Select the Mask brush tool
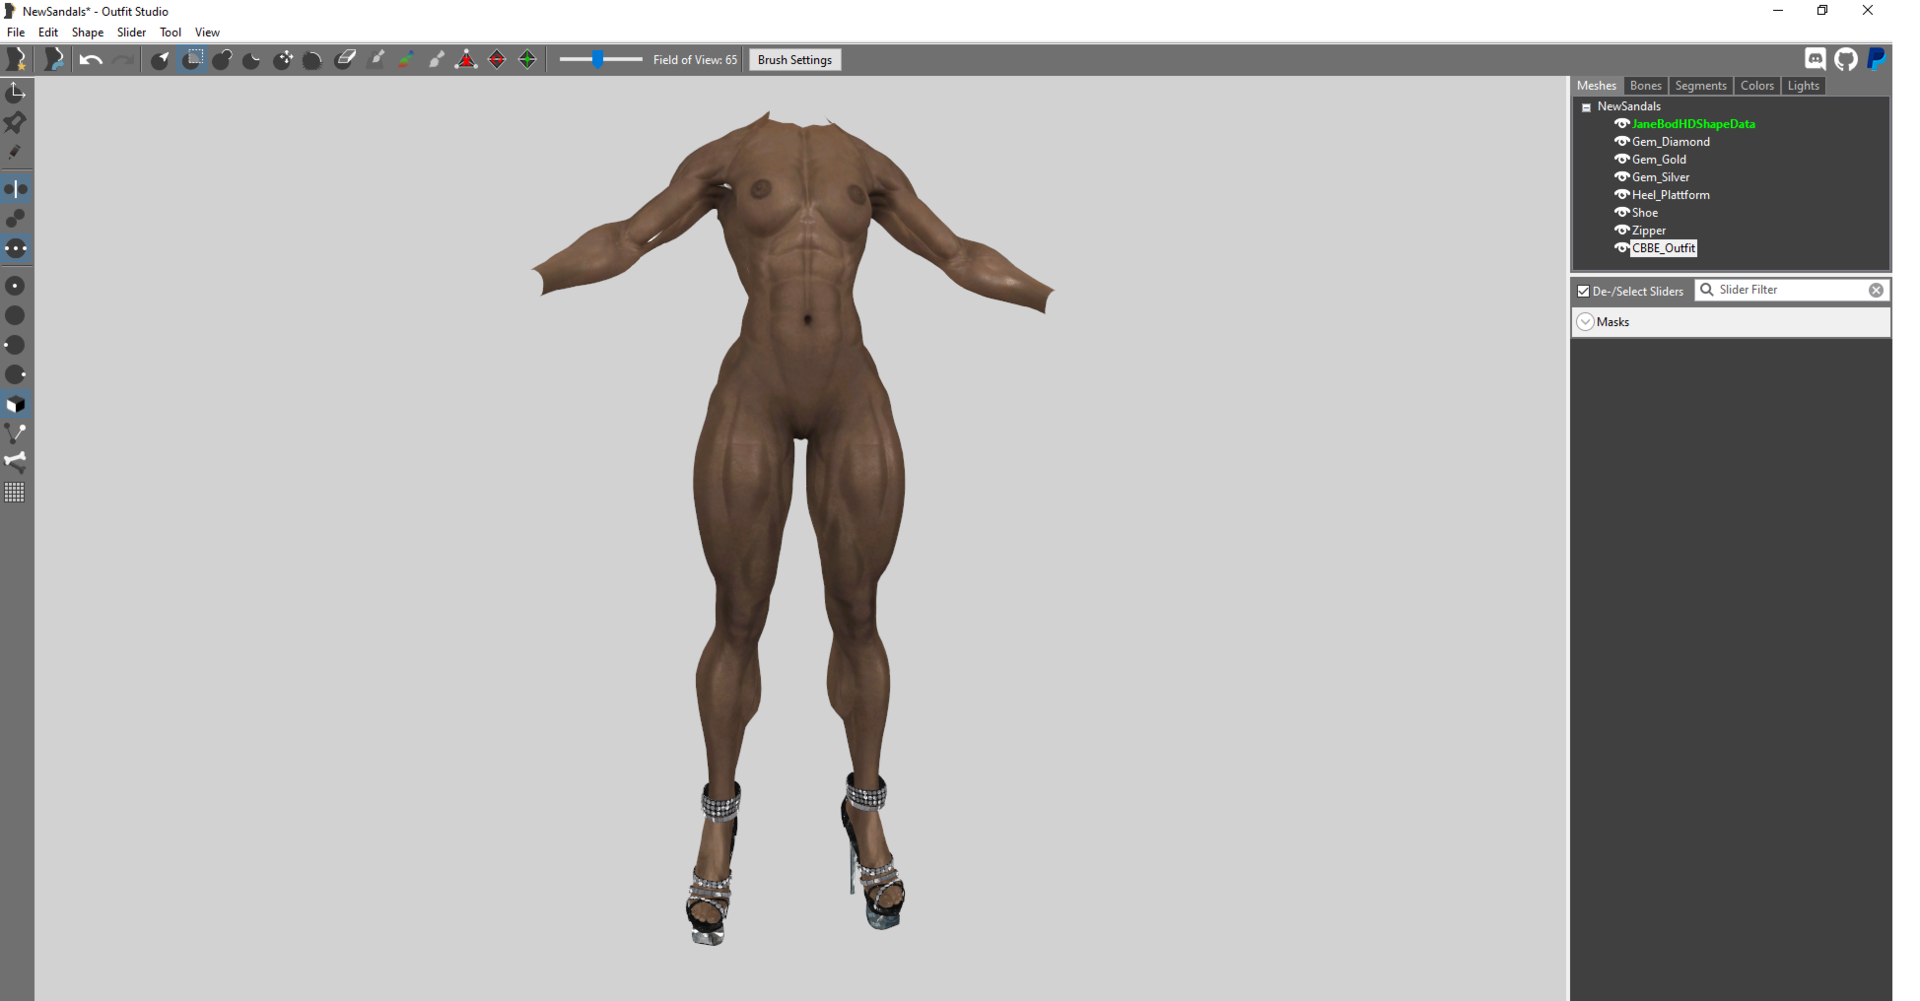 coord(192,60)
